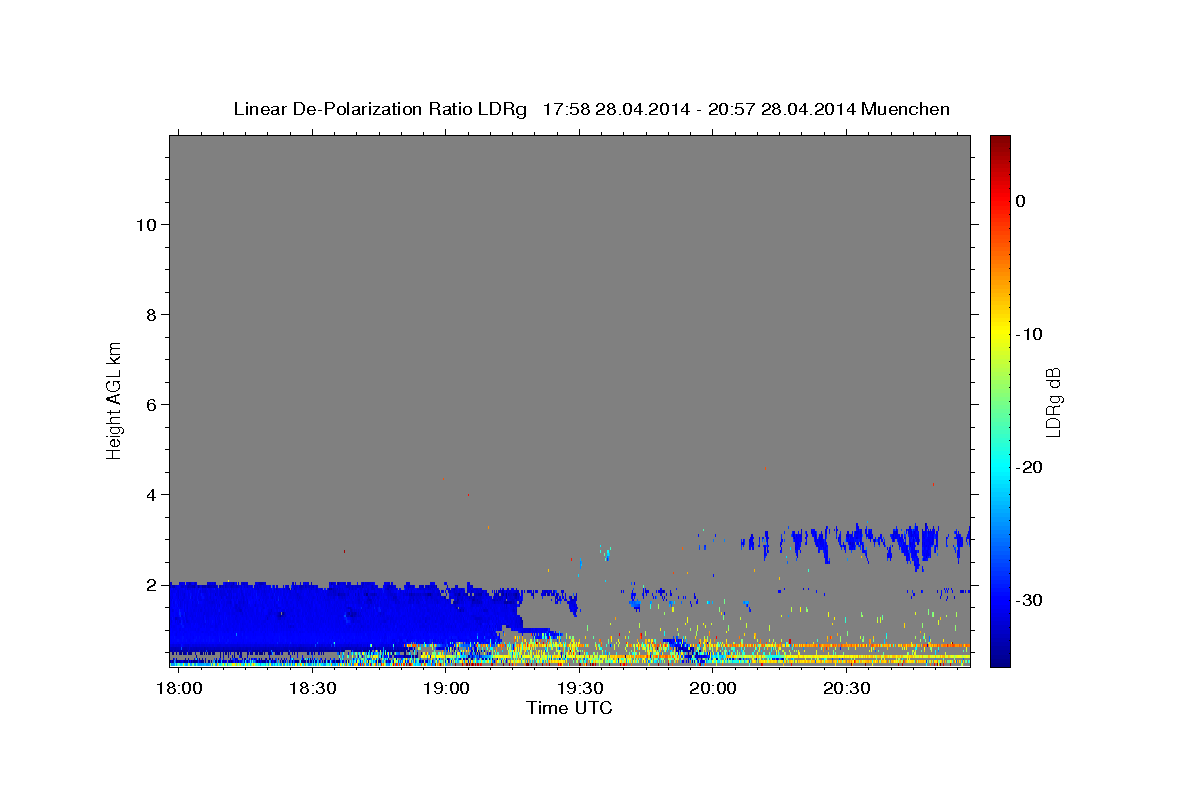Select the 'Time UTC' axis label

pos(569,708)
